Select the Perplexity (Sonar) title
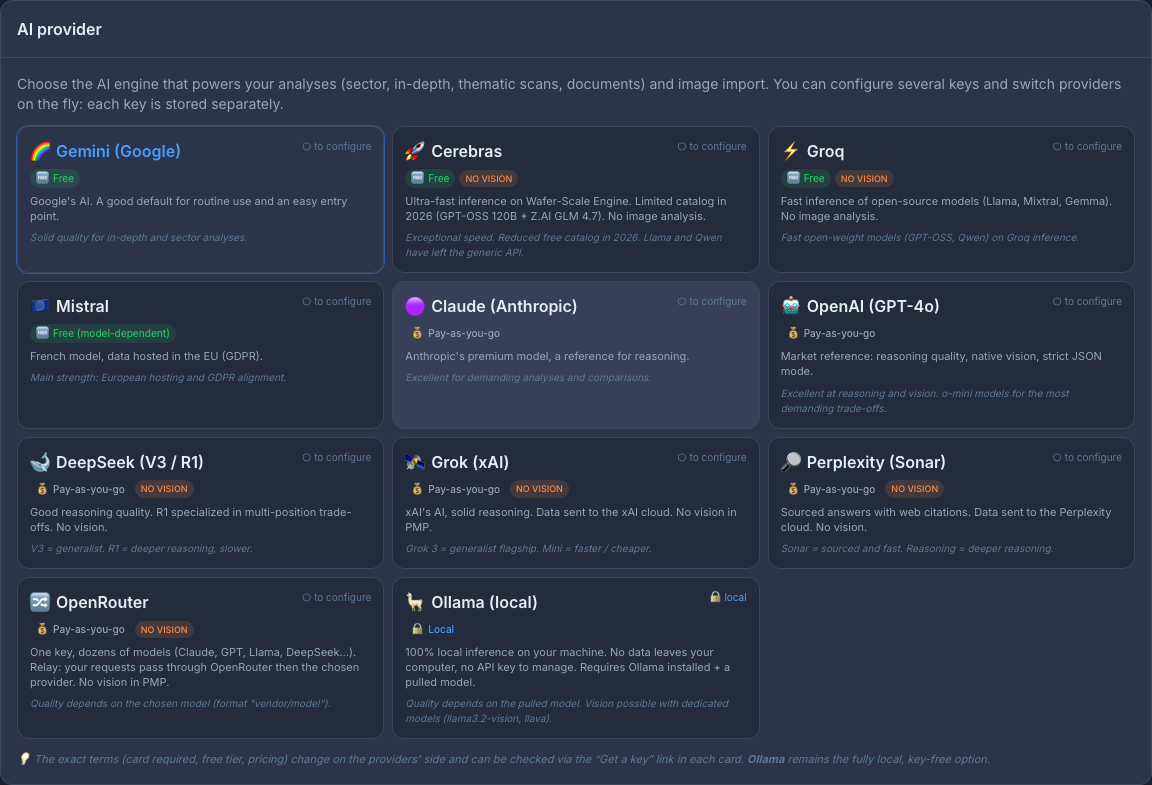Image resolution: width=1152 pixels, height=785 pixels. click(876, 462)
